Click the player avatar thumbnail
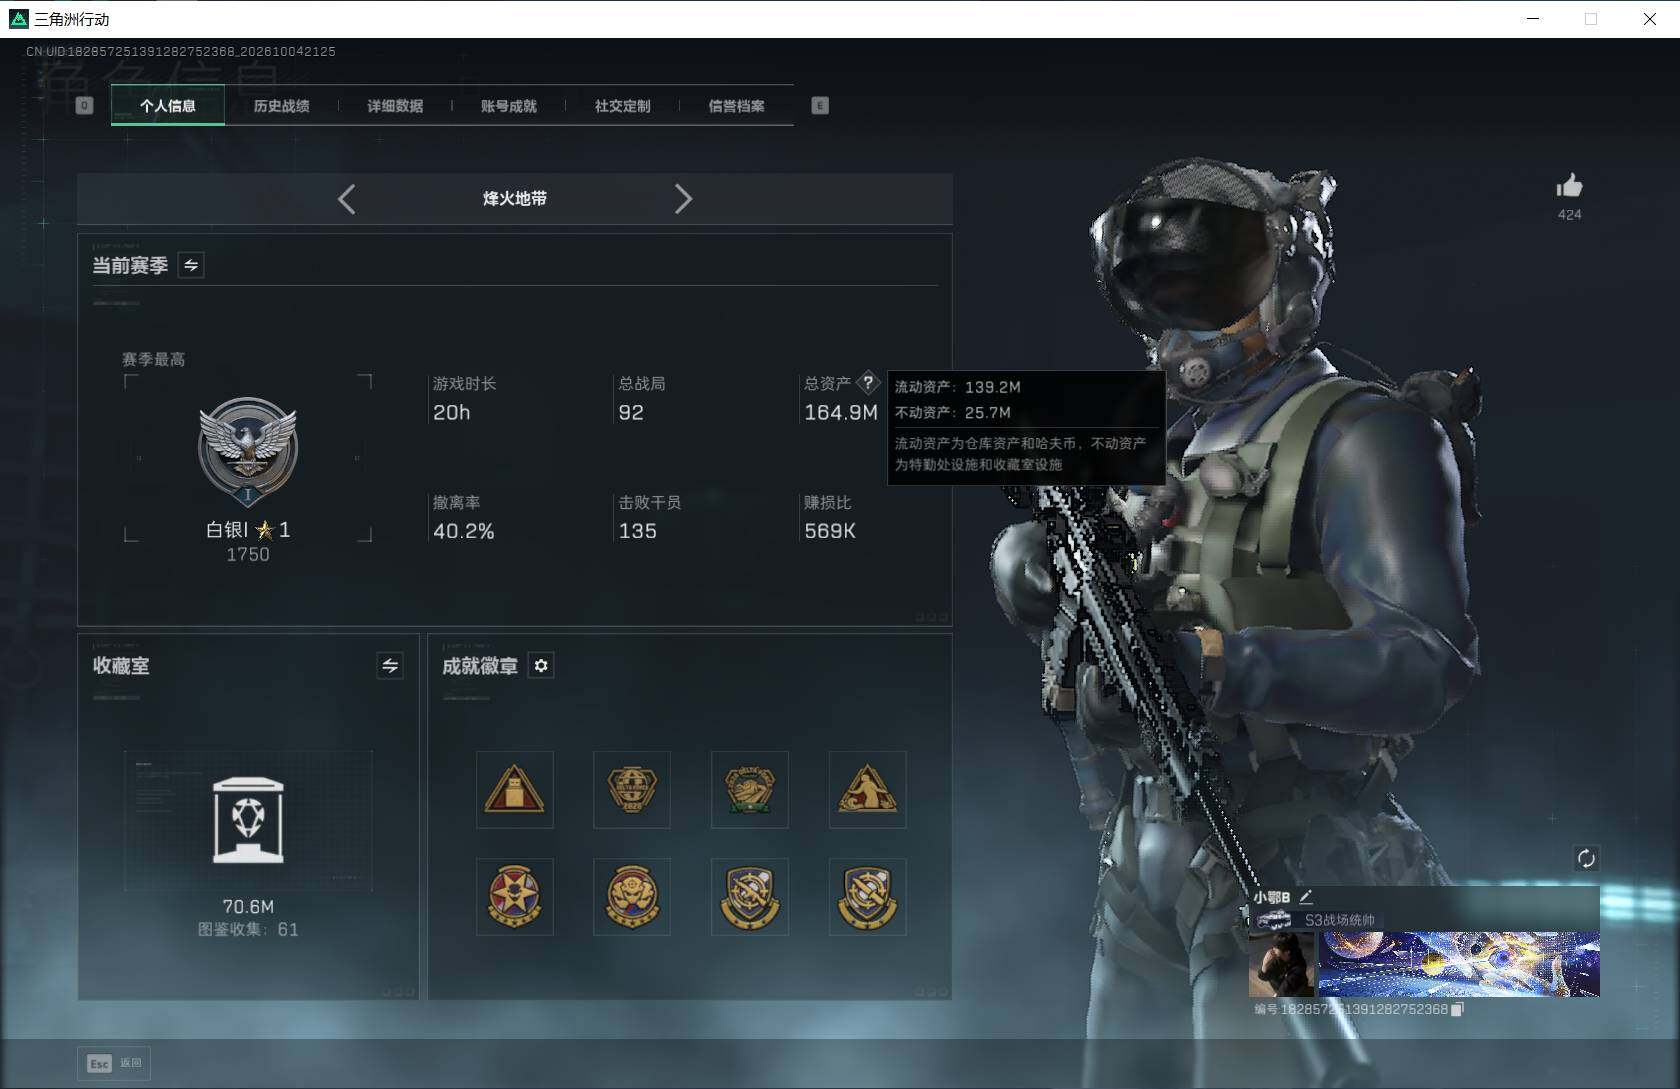The image size is (1680, 1089). (x=1282, y=965)
